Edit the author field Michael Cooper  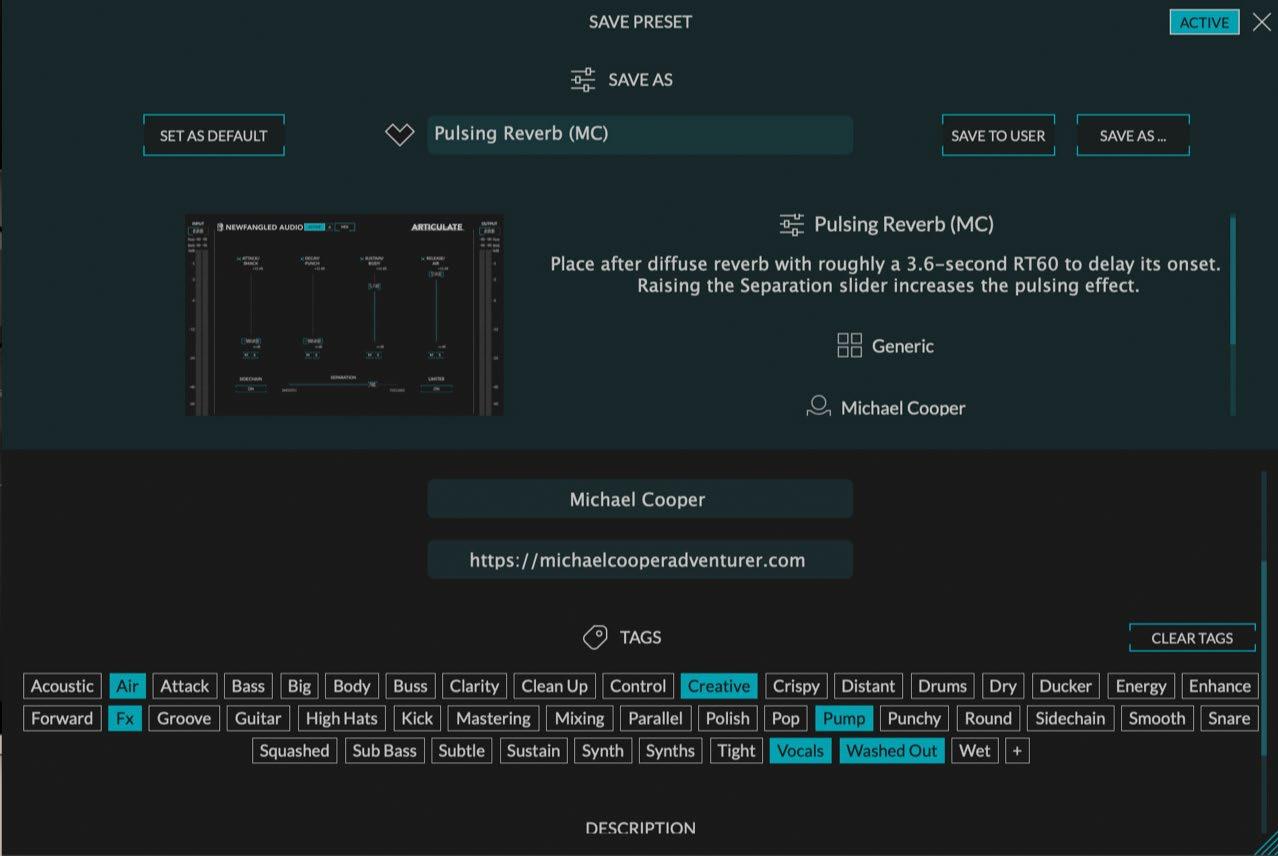(640, 499)
